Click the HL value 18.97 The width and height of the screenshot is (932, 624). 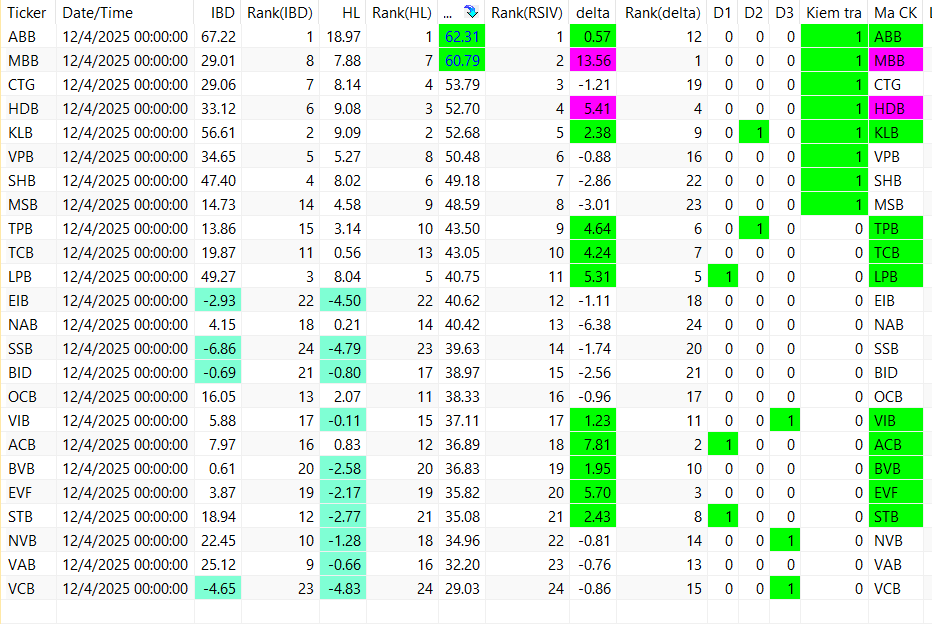point(344,37)
